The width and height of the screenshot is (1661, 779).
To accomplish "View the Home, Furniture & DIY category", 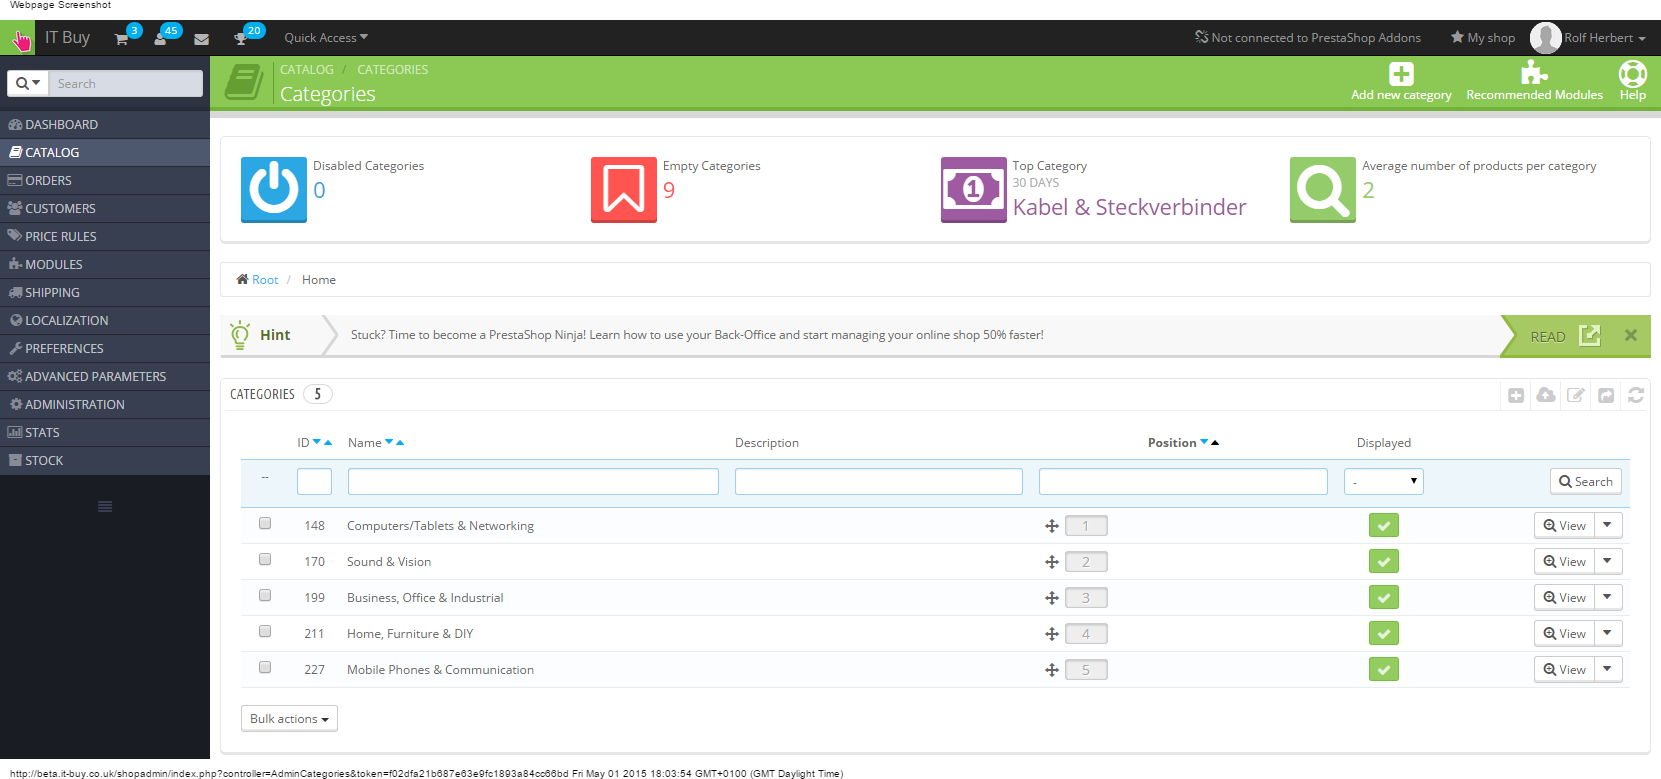I will [x=1564, y=633].
